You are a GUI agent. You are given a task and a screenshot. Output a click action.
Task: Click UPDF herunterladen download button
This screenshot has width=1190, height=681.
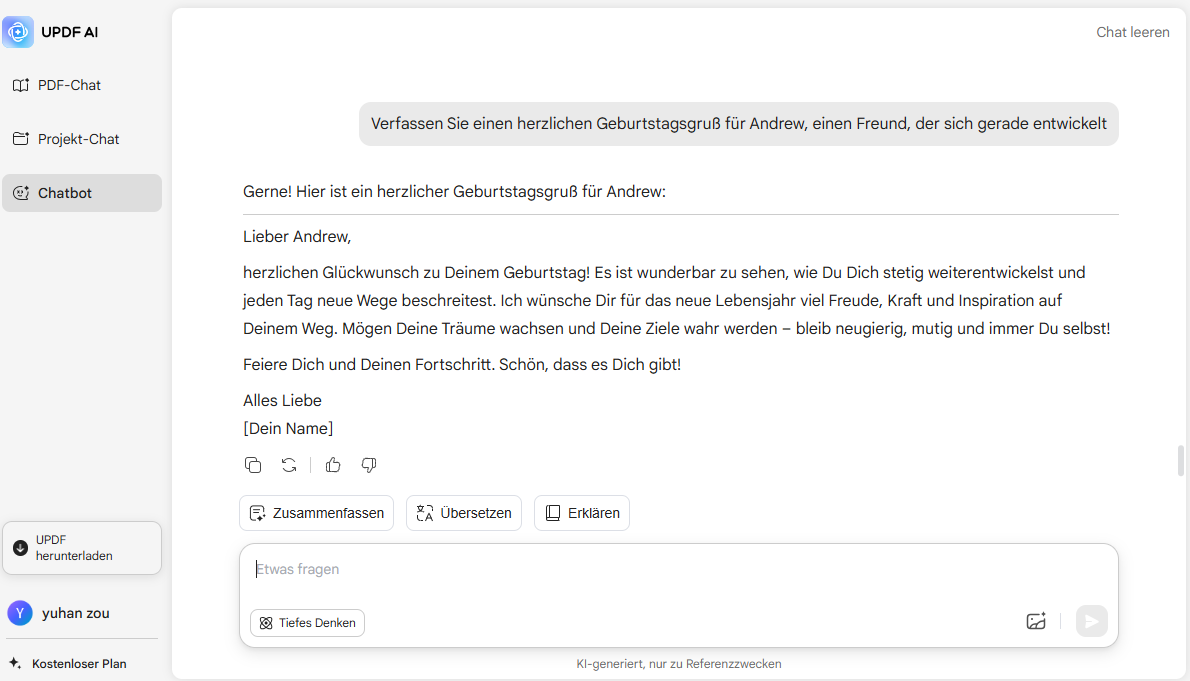click(82, 547)
